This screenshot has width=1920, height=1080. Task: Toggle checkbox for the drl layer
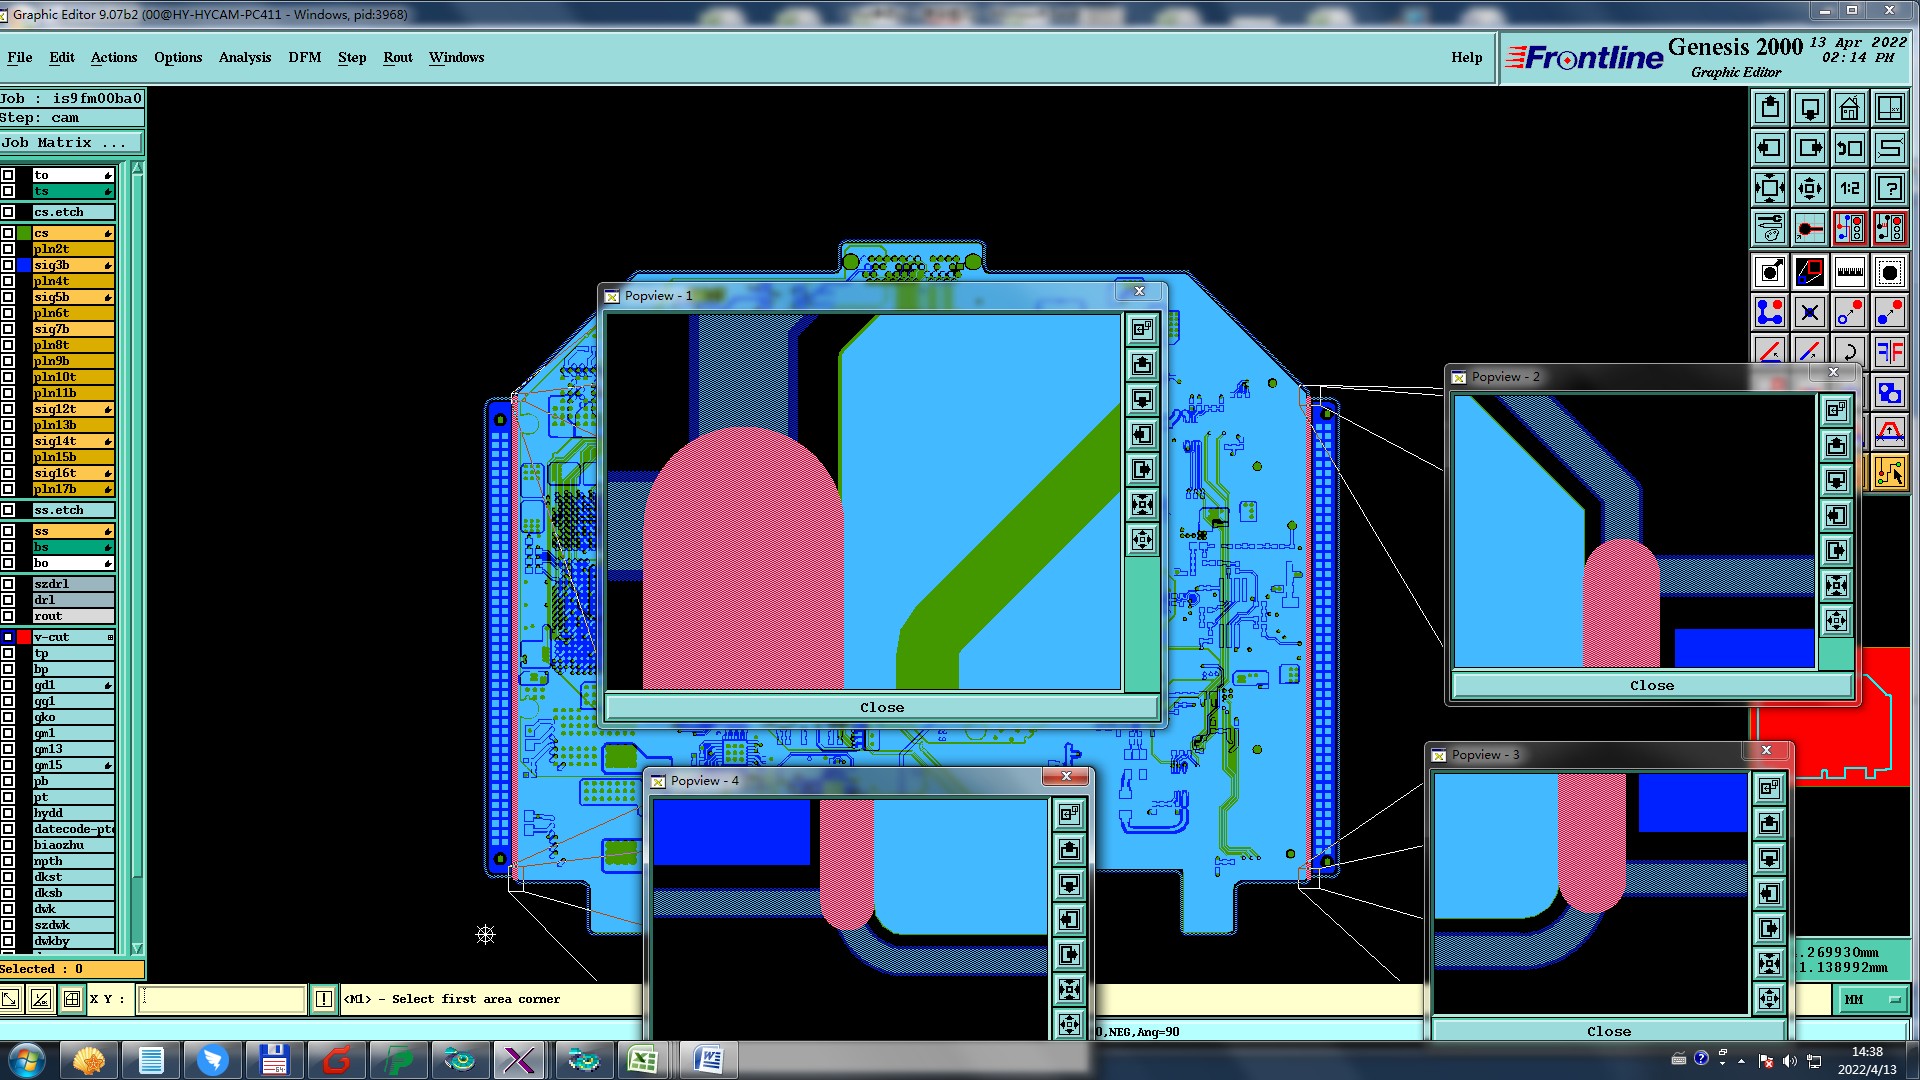[8, 600]
